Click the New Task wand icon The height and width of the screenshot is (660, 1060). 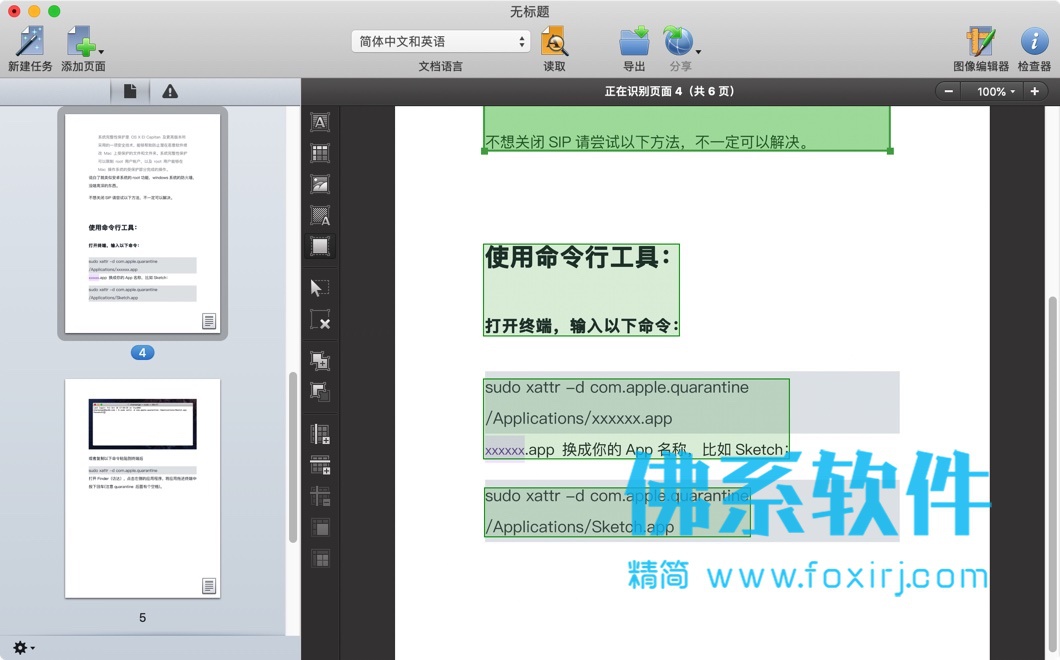30,42
